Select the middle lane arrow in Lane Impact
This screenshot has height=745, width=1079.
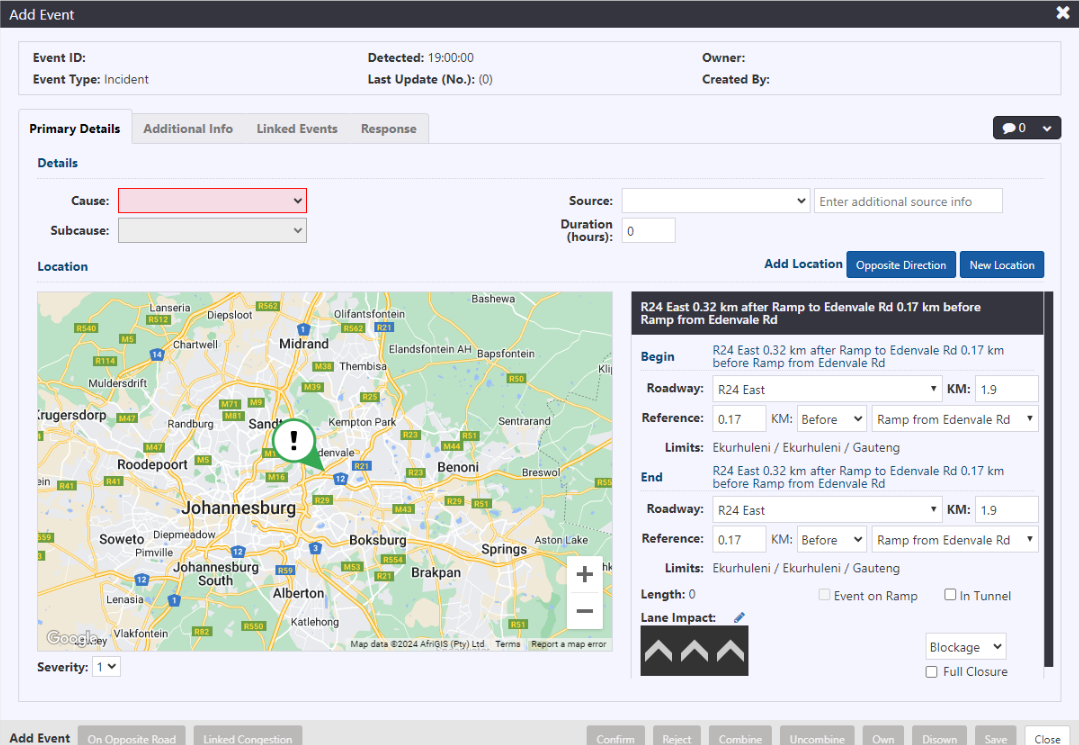(694, 652)
